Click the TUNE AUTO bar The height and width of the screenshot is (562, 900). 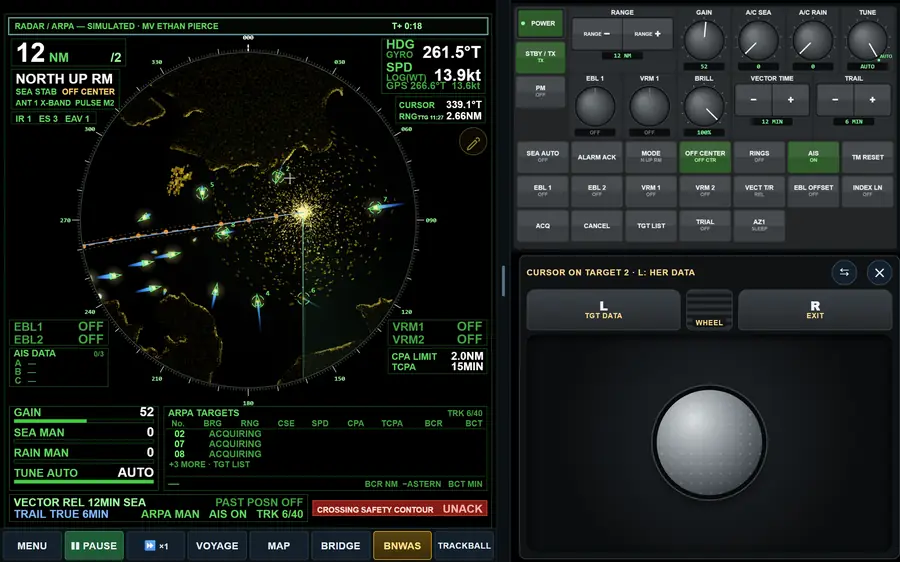84,481
